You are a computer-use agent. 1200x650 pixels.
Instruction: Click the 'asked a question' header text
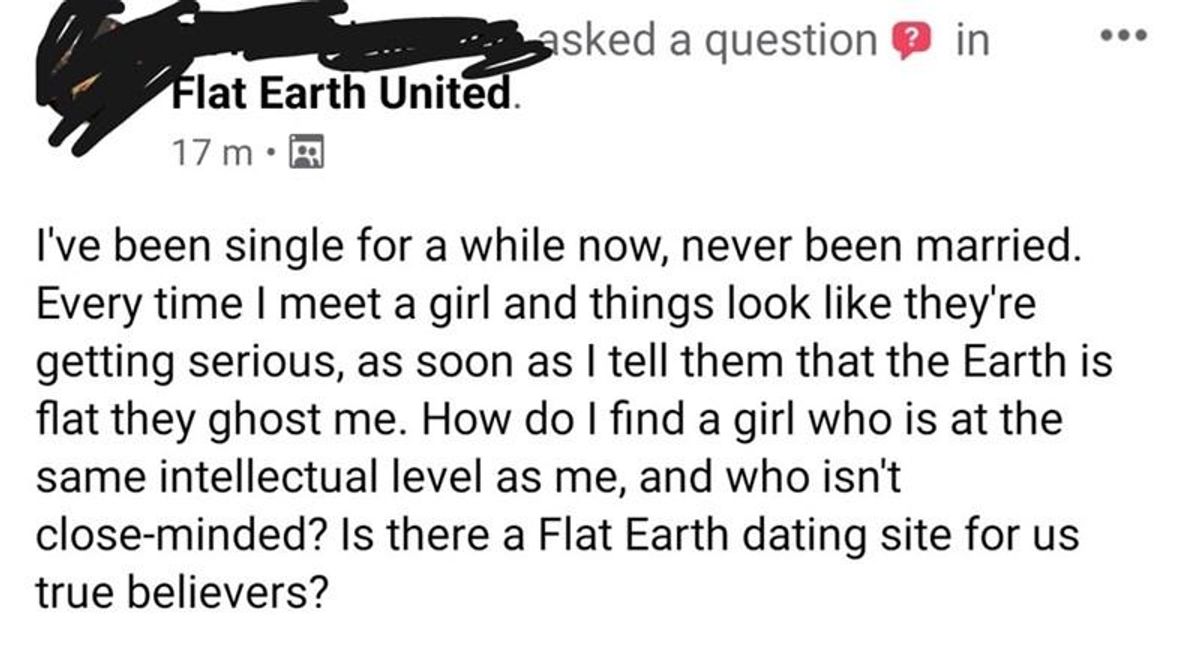coord(709,40)
